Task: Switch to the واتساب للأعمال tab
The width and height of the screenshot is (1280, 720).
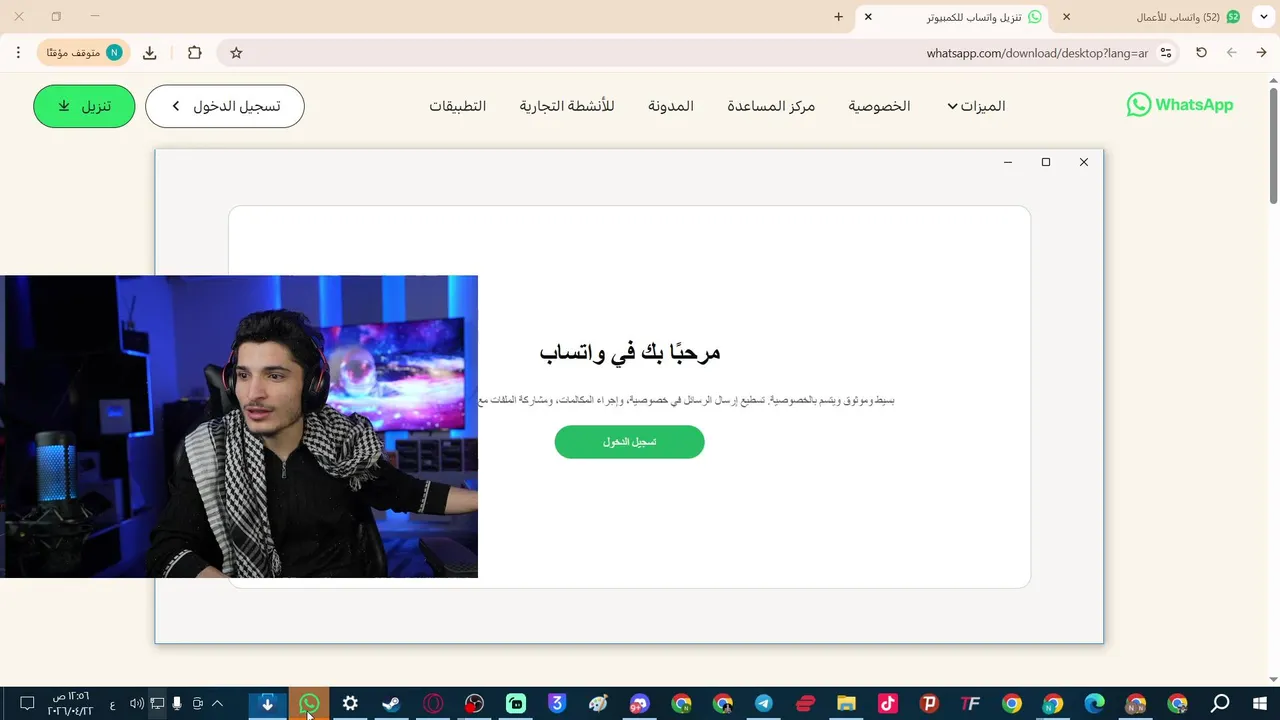Action: coord(1152,17)
